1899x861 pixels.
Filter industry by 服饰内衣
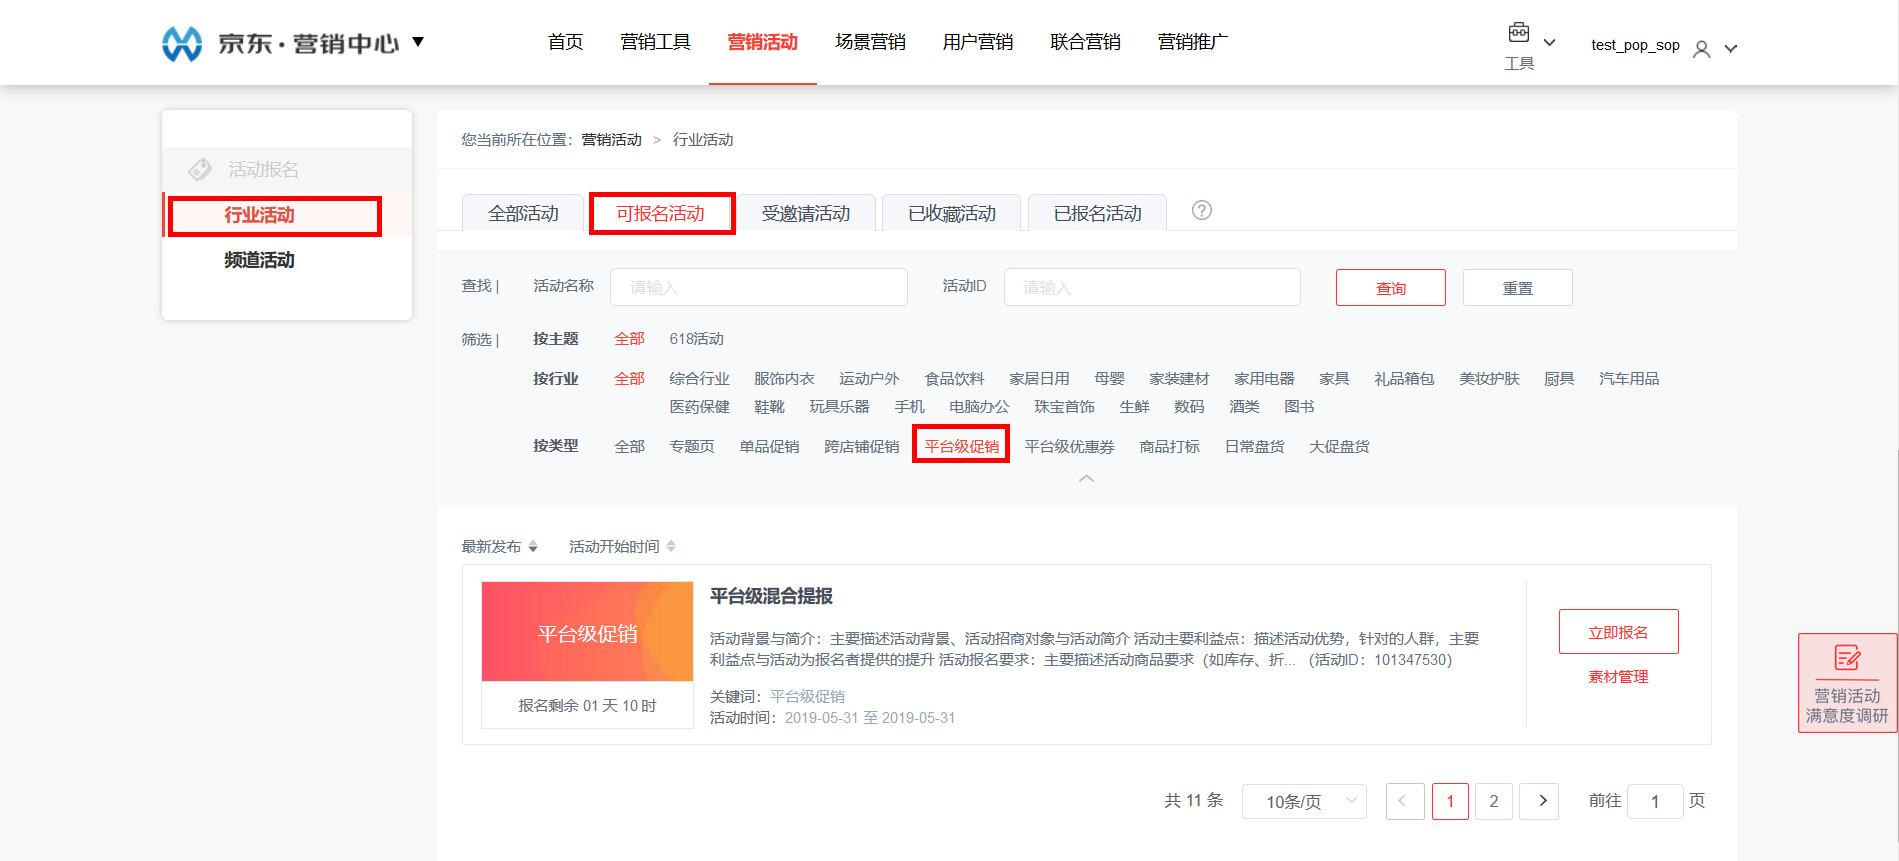[784, 379]
